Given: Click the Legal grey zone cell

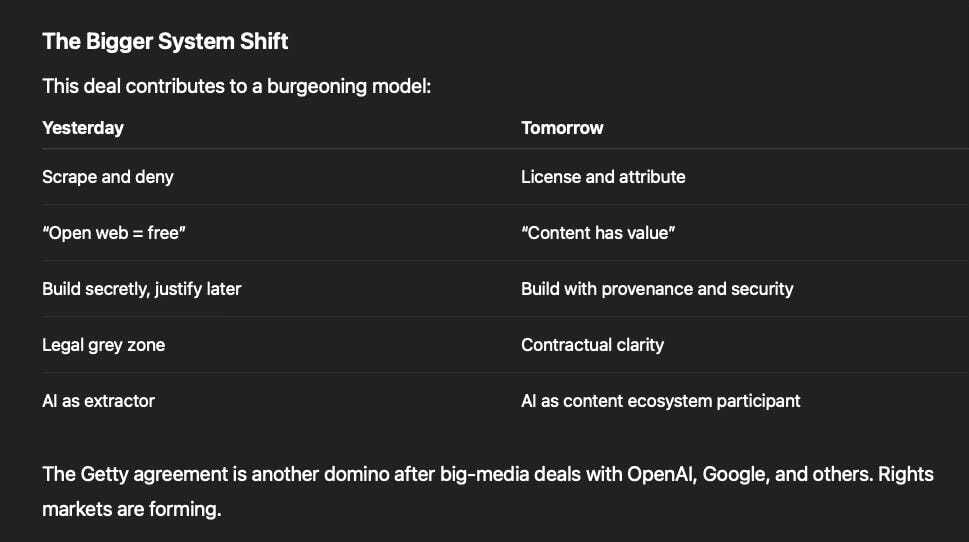Looking at the screenshot, I should (103, 345).
